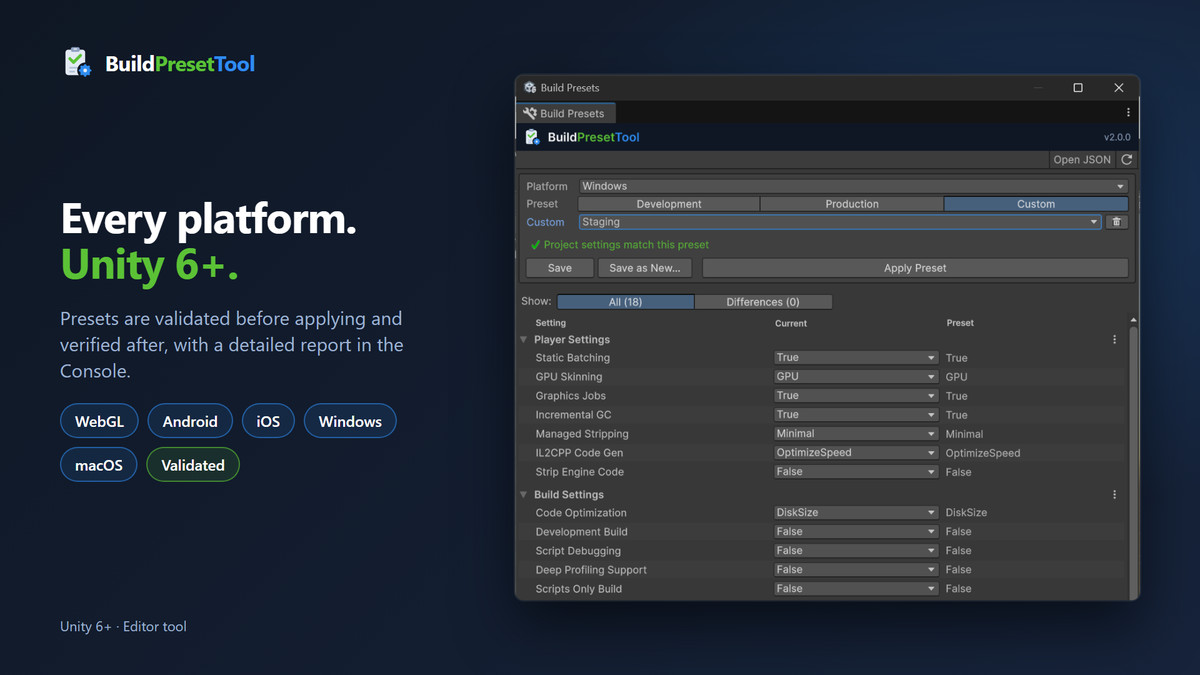Select the Production preset toggle
The width and height of the screenshot is (1200, 675).
[852, 204]
